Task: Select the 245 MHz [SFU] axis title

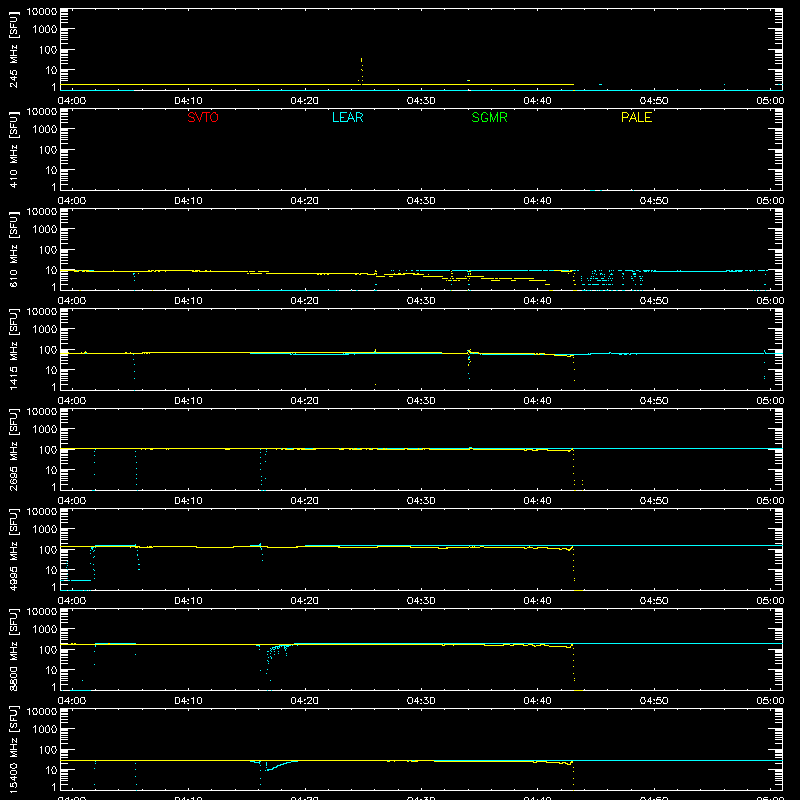Action: click(x=13, y=50)
